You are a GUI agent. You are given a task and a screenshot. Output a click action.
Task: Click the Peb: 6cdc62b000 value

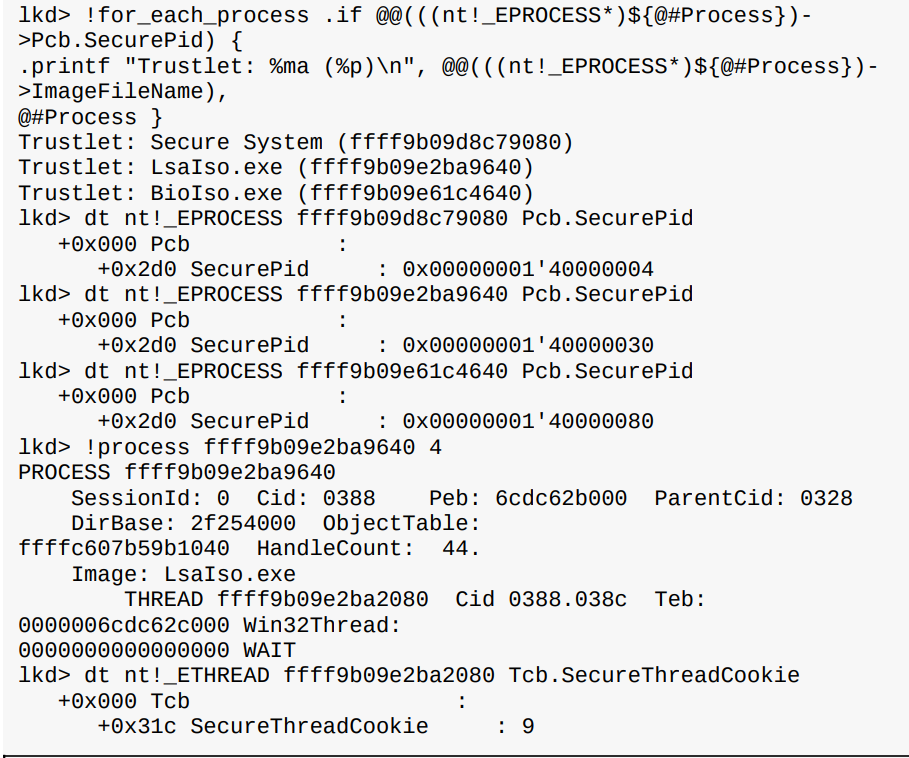point(528,498)
